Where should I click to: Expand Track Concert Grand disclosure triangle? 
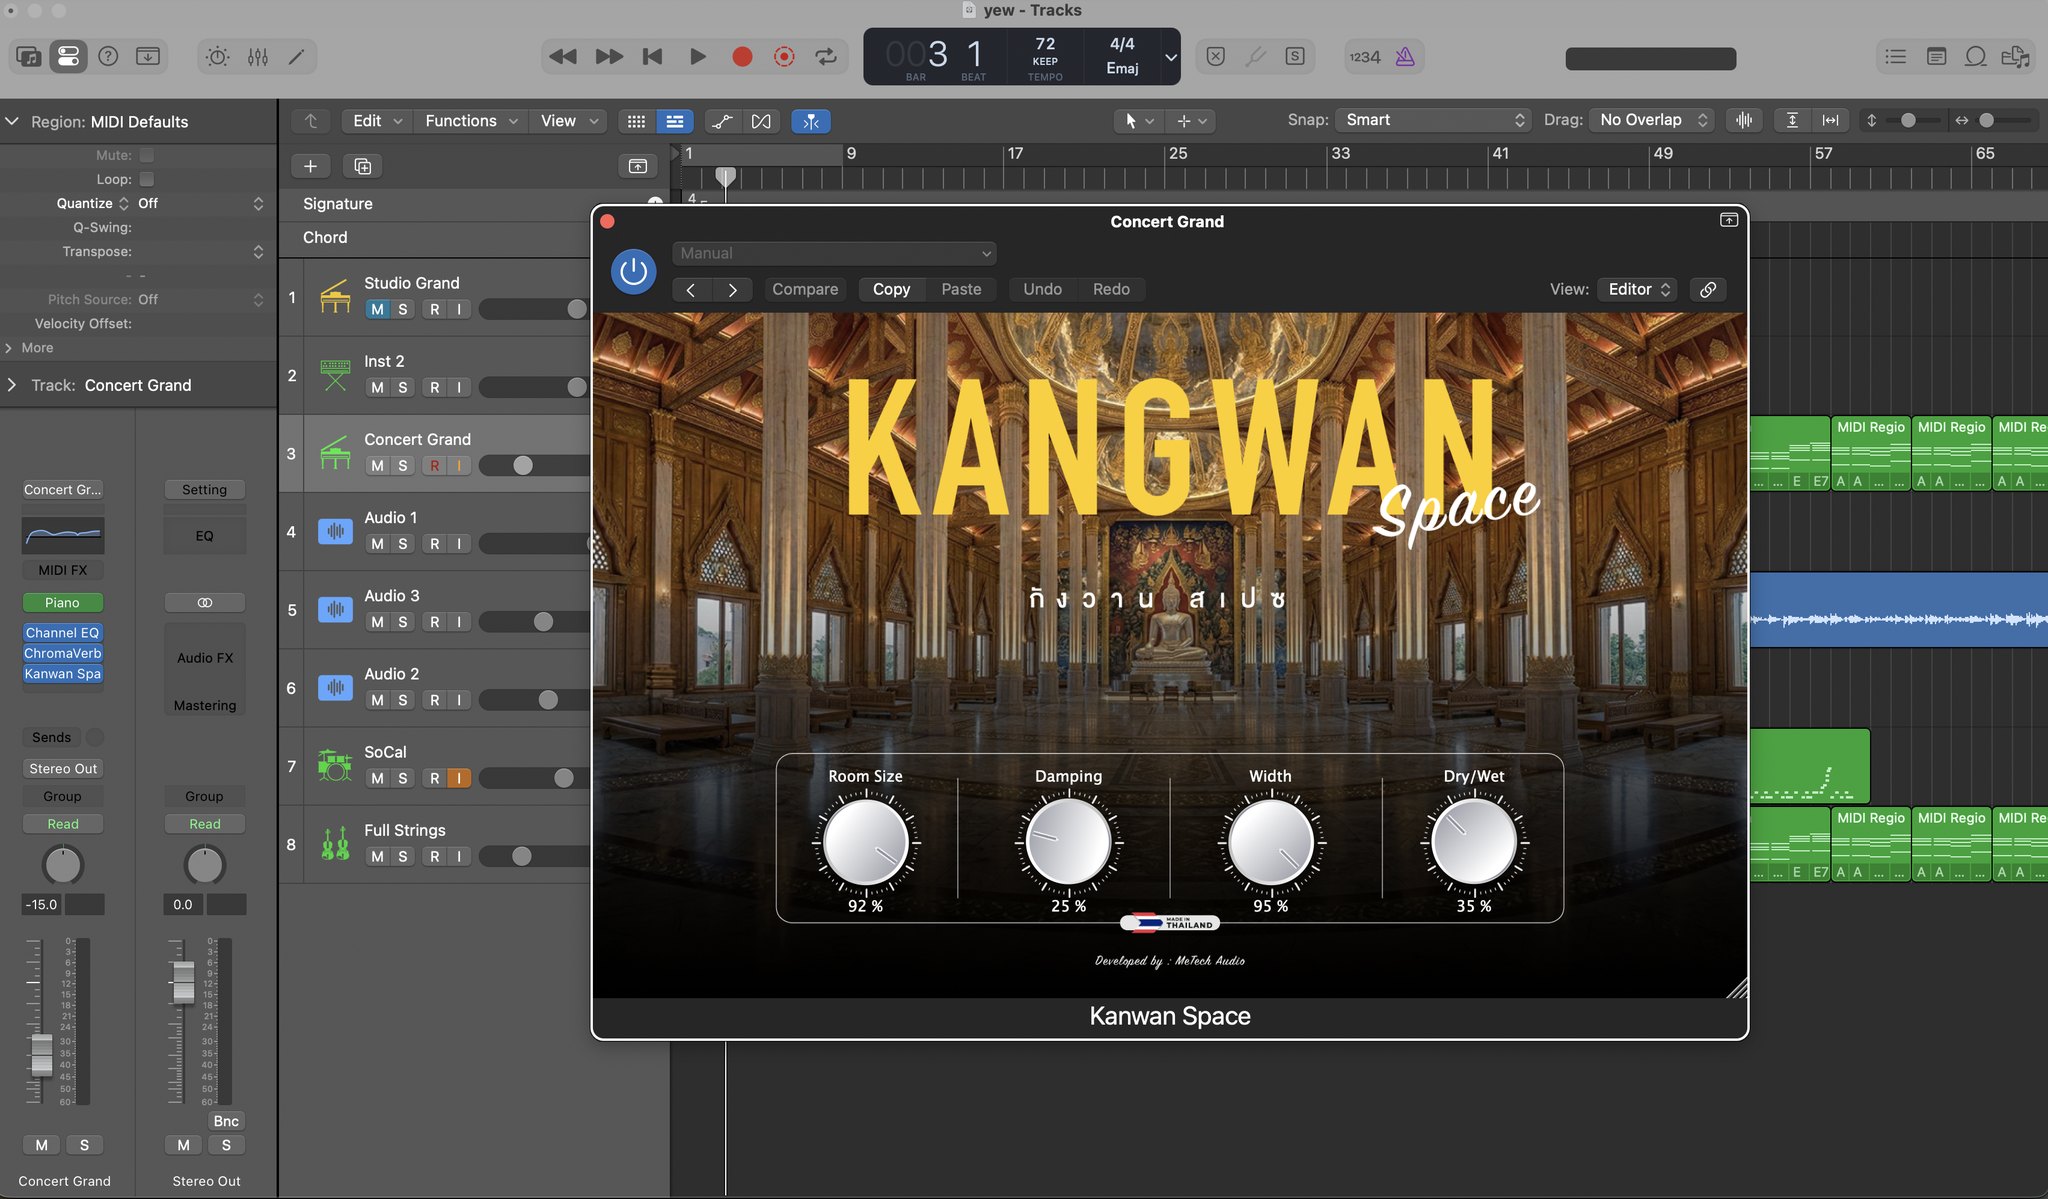[x=12, y=385]
